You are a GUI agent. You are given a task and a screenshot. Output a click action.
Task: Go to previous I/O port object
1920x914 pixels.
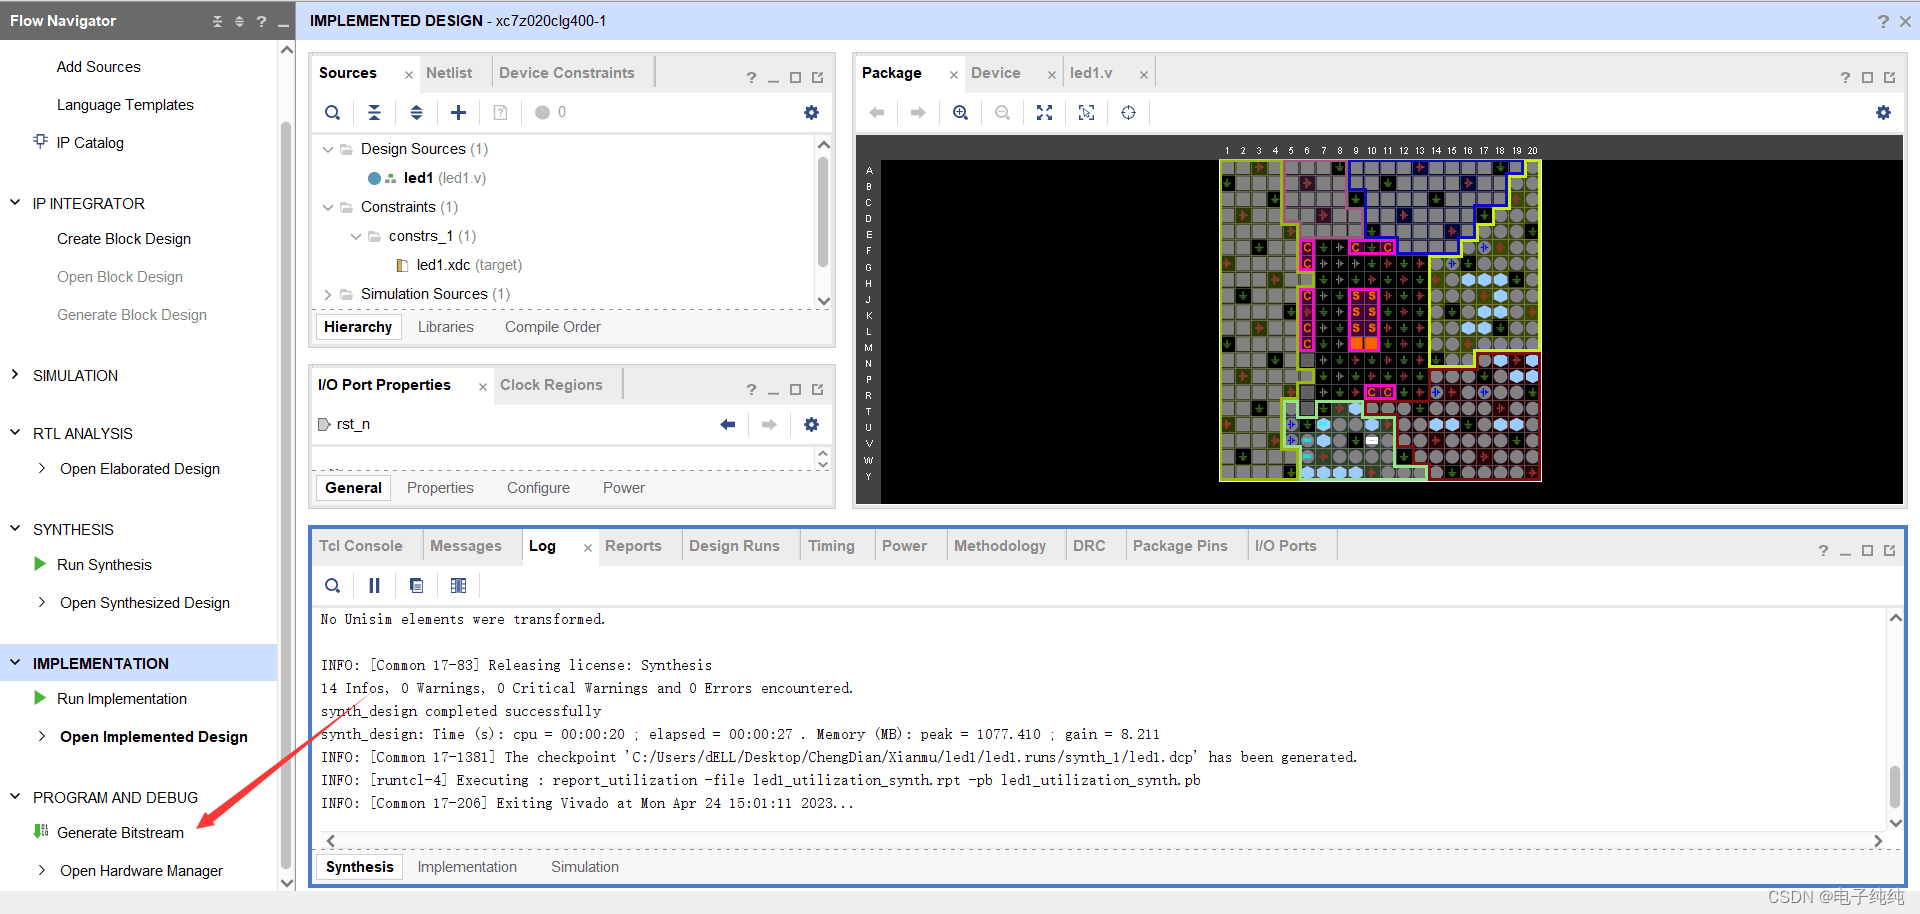[x=728, y=425]
